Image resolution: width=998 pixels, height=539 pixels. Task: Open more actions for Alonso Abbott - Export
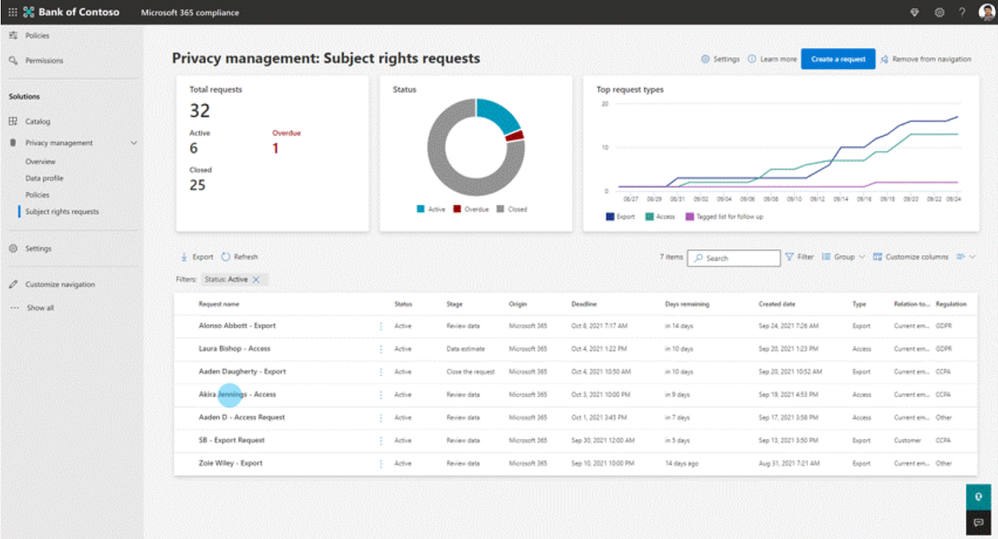(381, 326)
